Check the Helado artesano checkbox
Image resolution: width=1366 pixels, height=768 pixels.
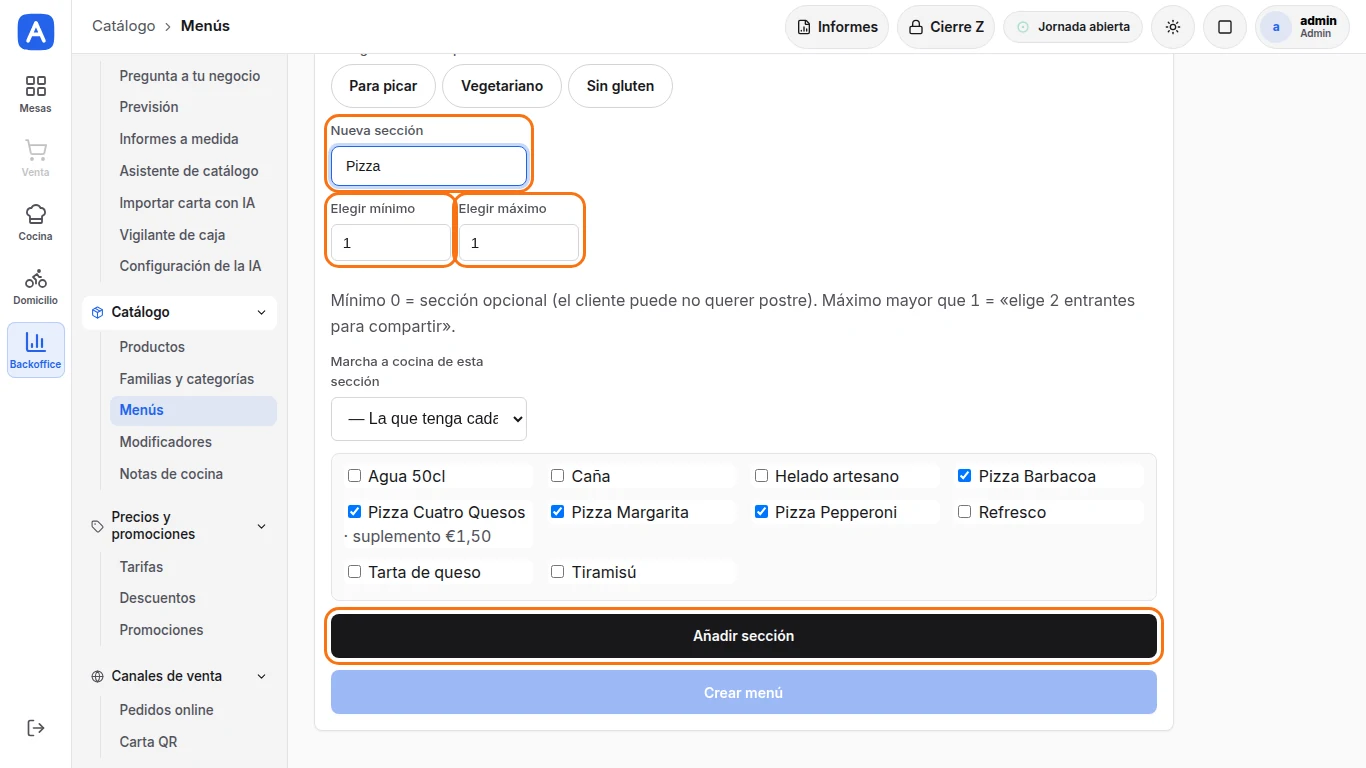click(x=761, y=476)
